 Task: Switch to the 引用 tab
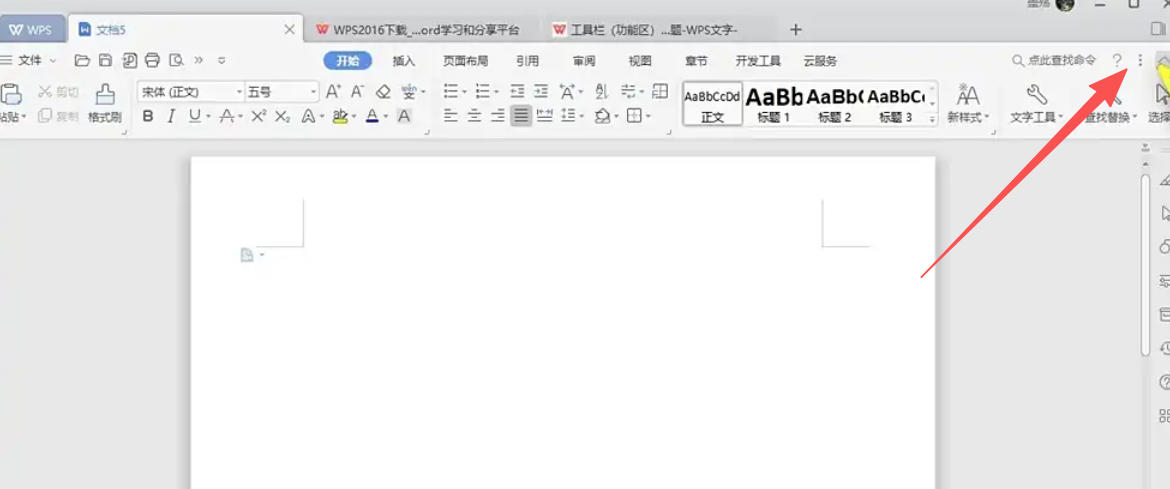[x=528, y=61]
